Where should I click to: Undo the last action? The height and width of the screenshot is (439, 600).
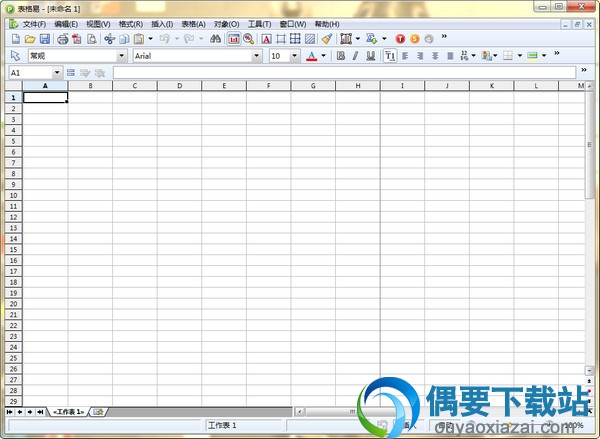pyautogui.click(x=165, y=39)
